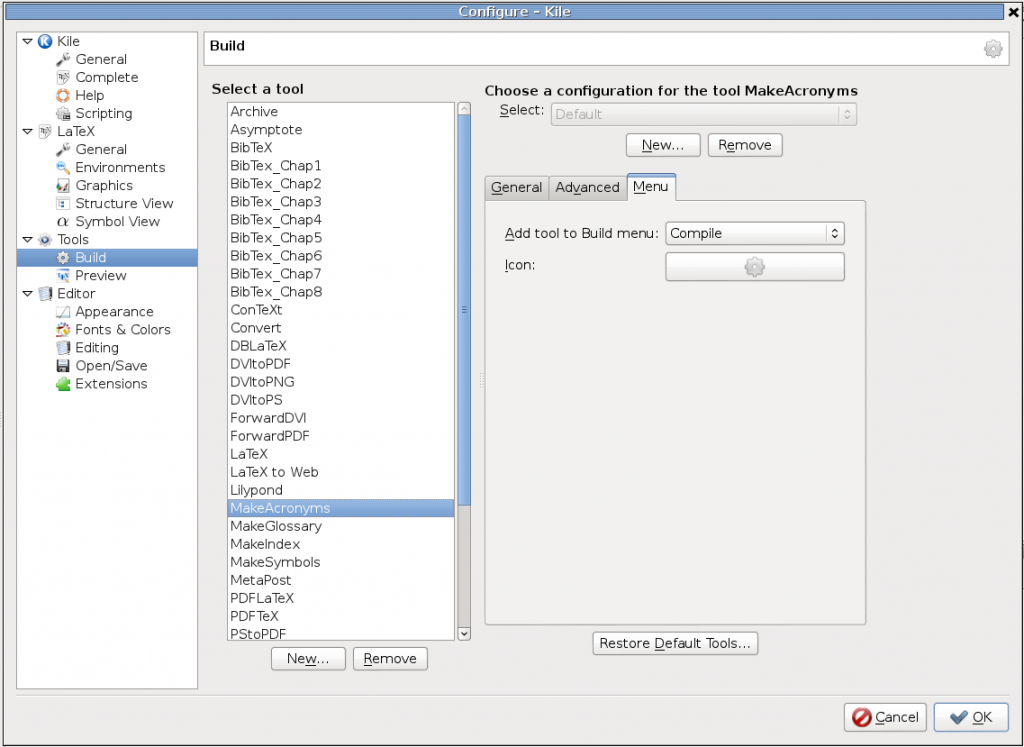This screenshot has height=747, width=1024.
Task: Choose a tool icon via Icon button
Action: 754,266
